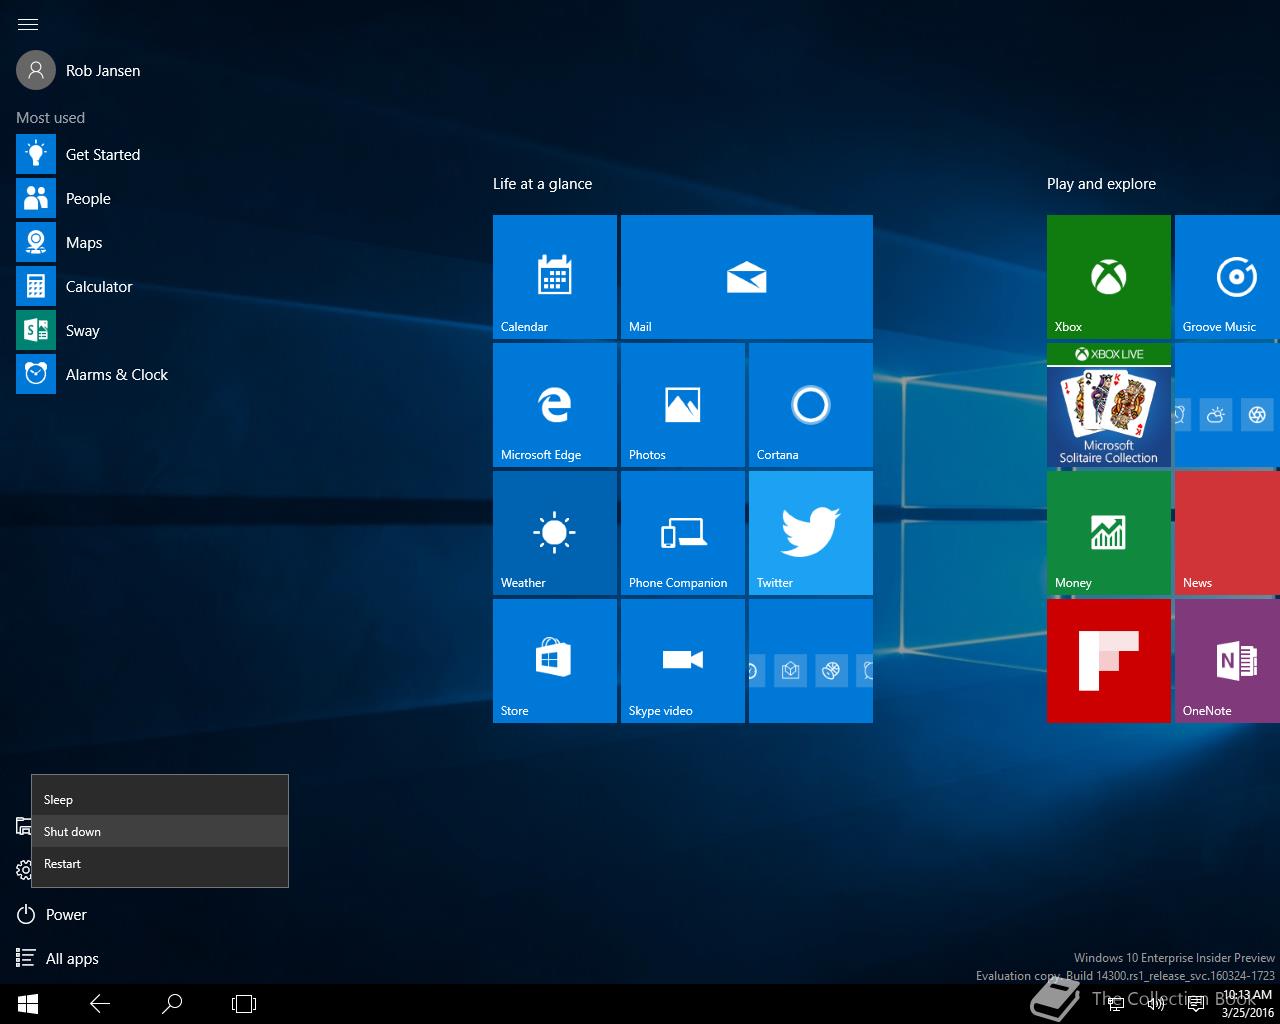Open Search from the taskbar
The height and width of the screenshot is (1024, 1280).
172,1004
